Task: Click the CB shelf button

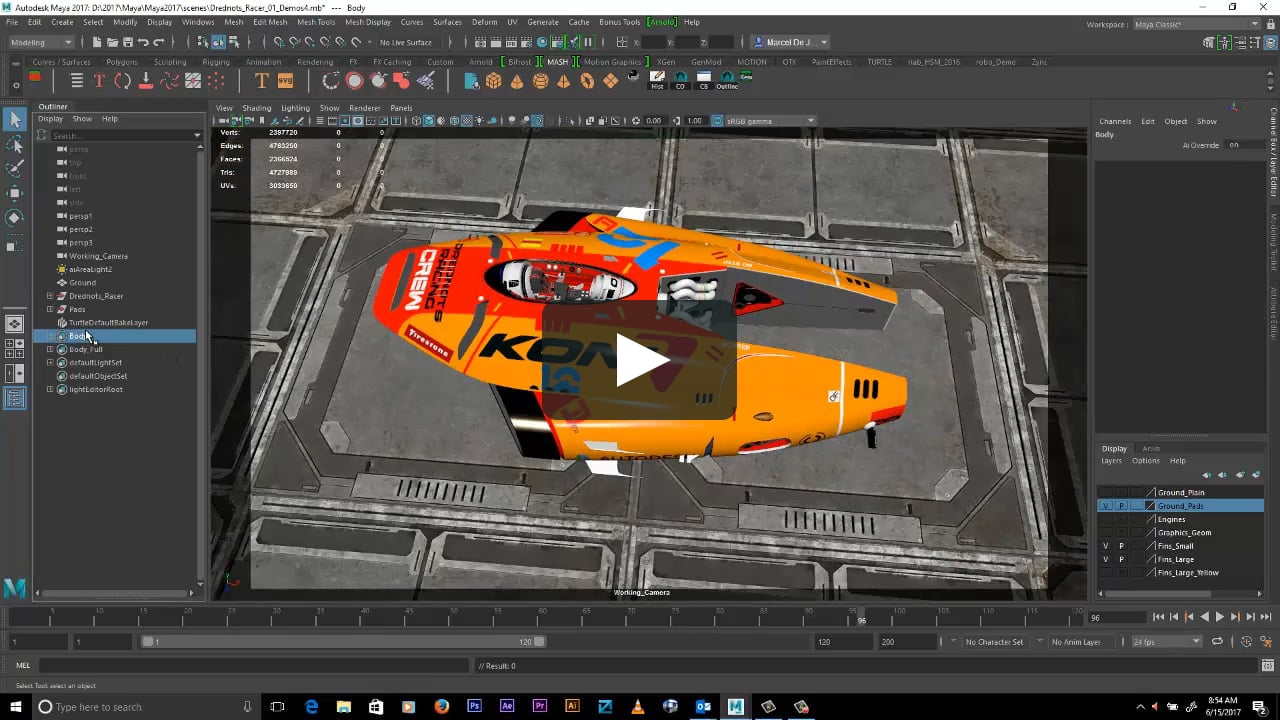Action: (x=704, y=81)
